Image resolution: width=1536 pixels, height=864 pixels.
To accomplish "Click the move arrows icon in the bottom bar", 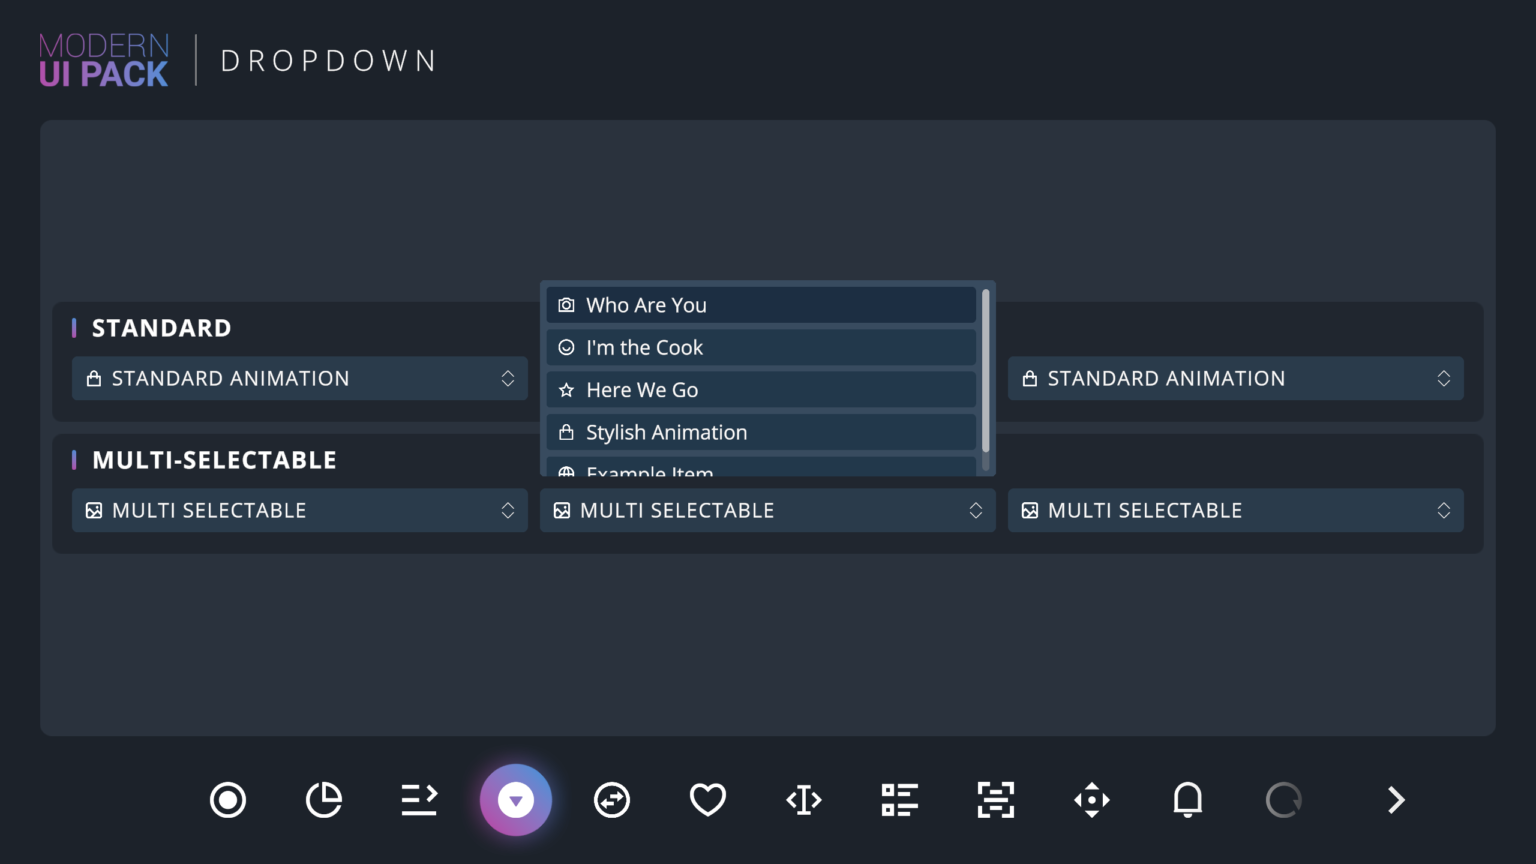I will (1091, 799).
